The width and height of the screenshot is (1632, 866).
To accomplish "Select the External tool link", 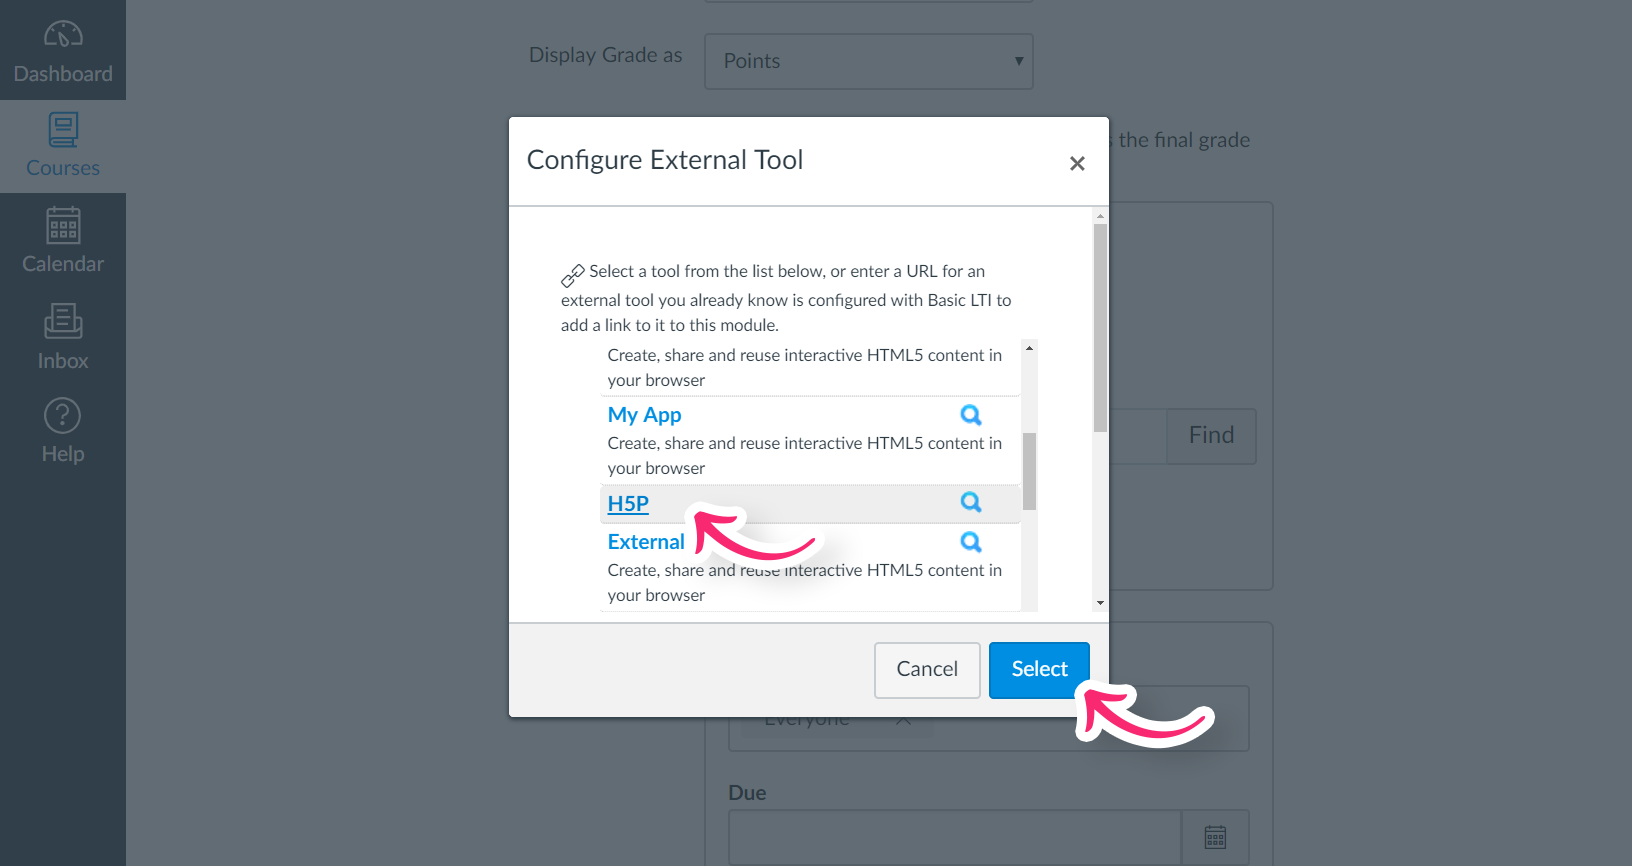I will pyautogui.click(x=646, y=542).
